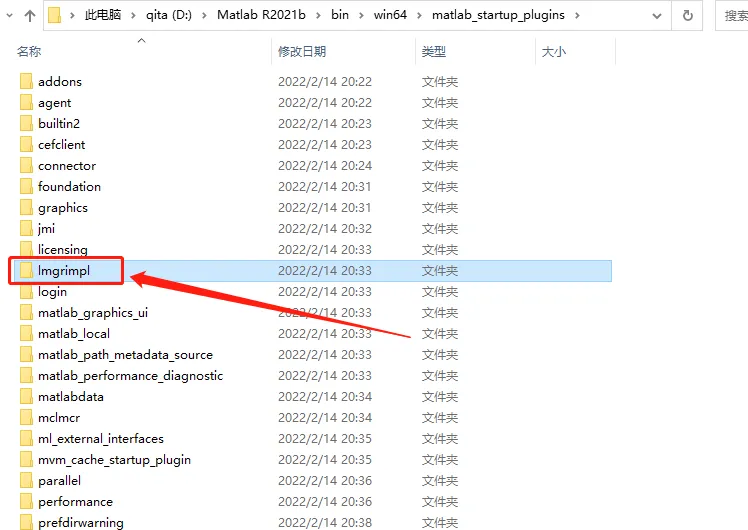Select the cefclient folder name

click(62, 145)
